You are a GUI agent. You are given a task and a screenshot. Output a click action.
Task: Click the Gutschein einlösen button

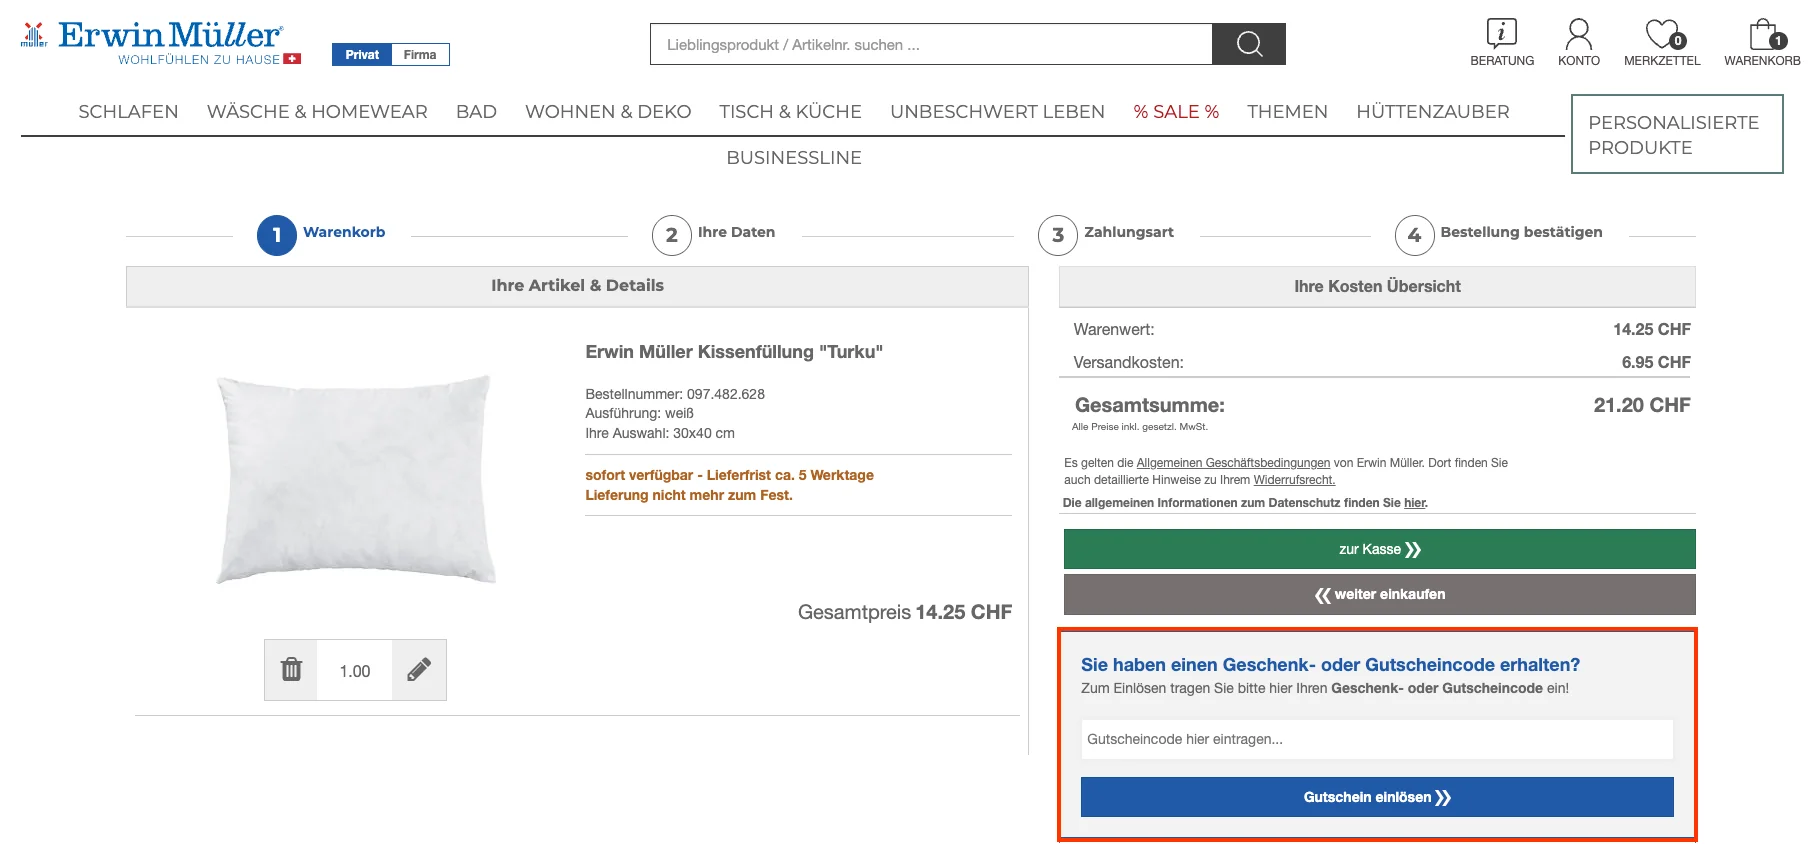click(1377, 797)
